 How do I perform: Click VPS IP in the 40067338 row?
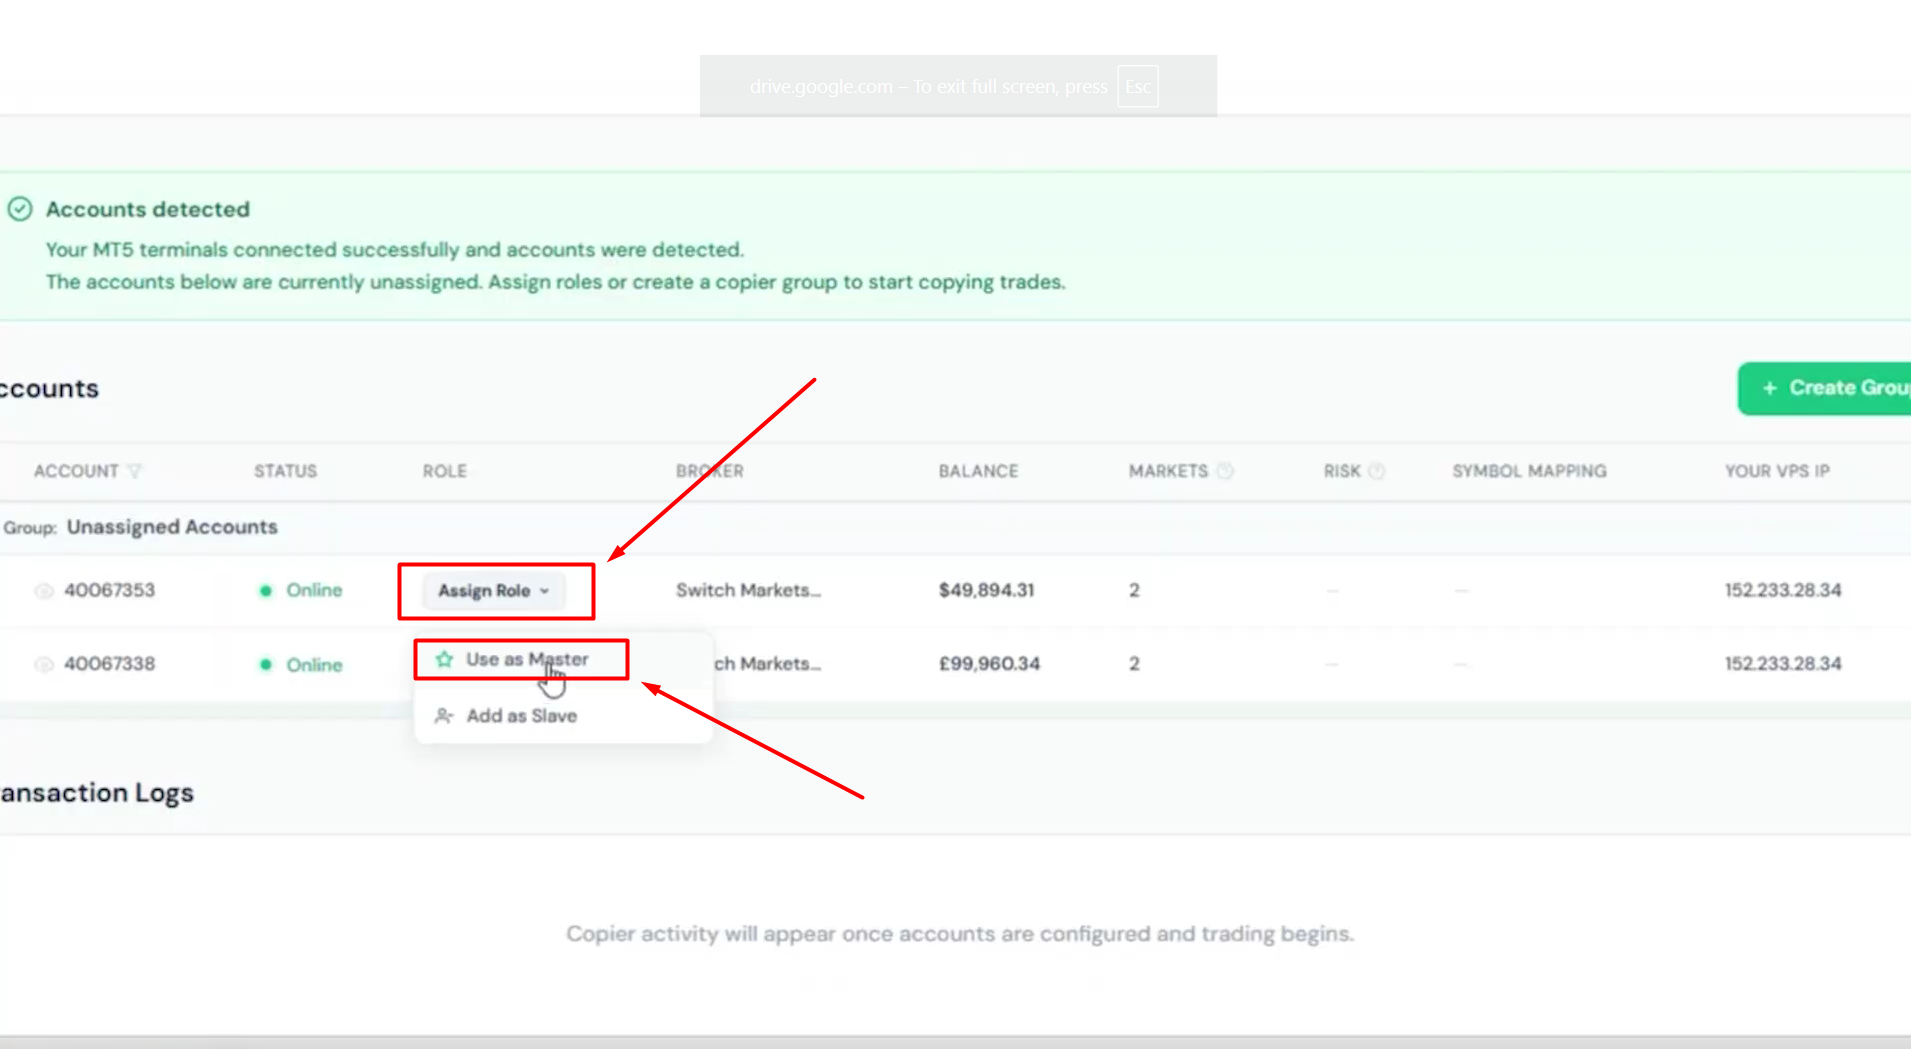(1783, 664)
